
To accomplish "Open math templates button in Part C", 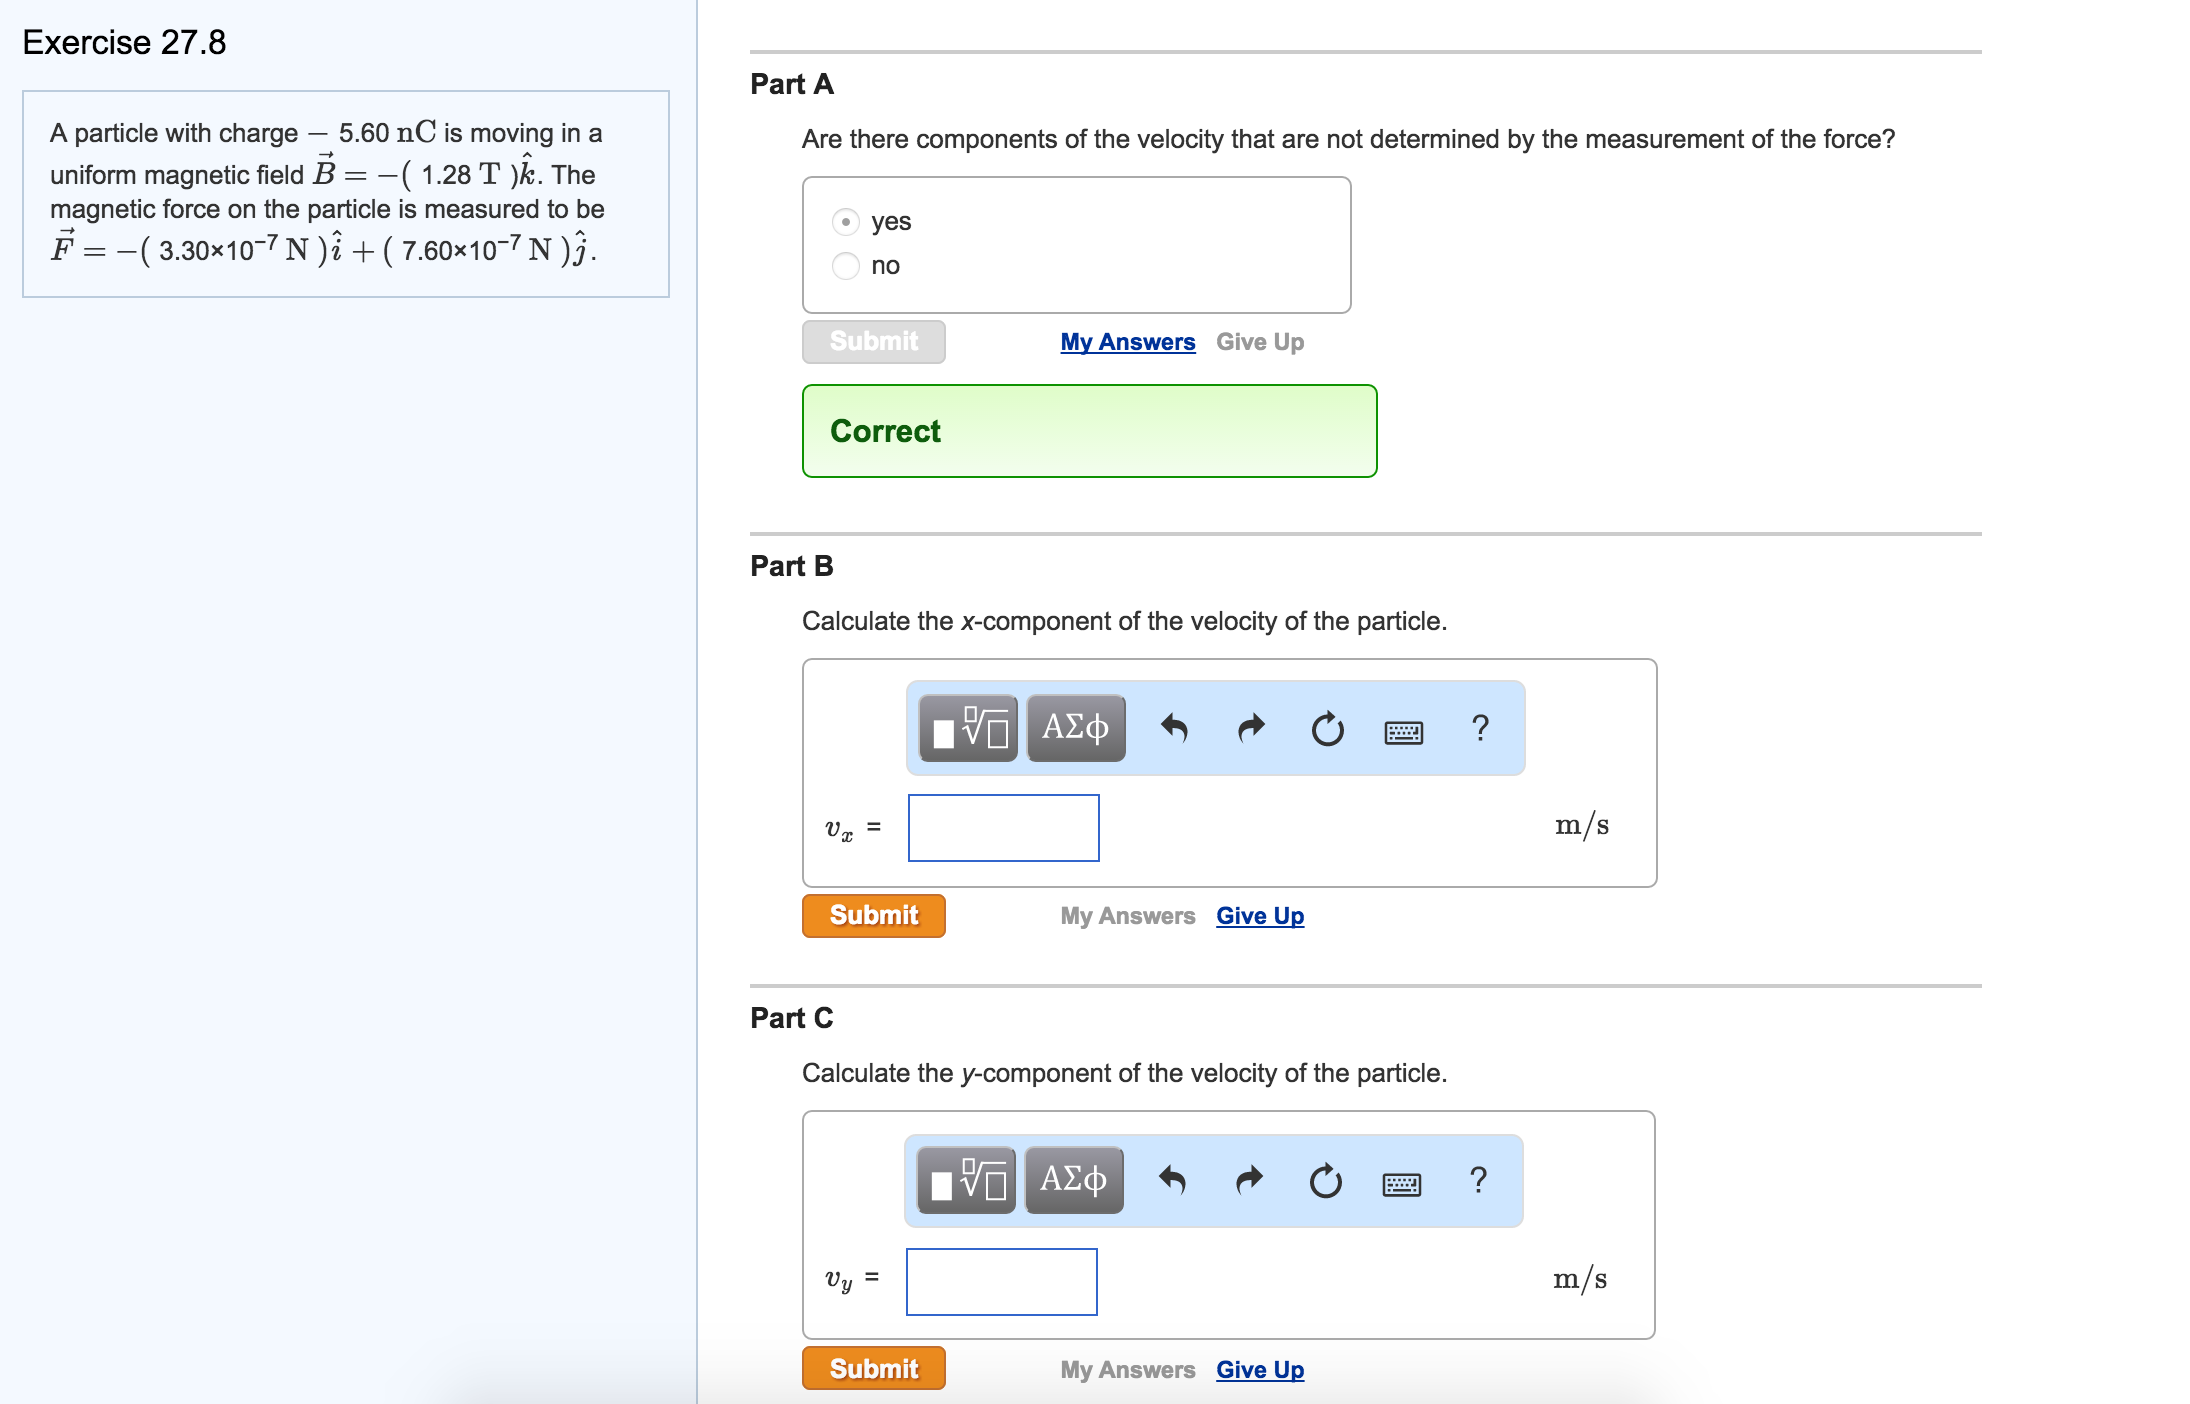I will 965,1181.
